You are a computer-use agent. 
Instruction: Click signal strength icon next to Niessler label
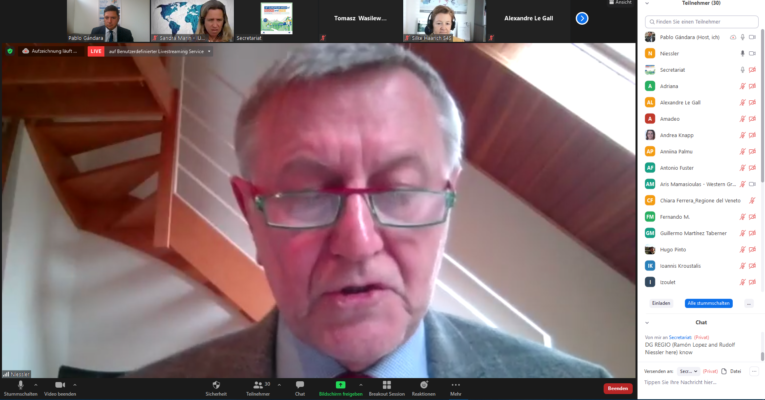(x=6, y=374)
